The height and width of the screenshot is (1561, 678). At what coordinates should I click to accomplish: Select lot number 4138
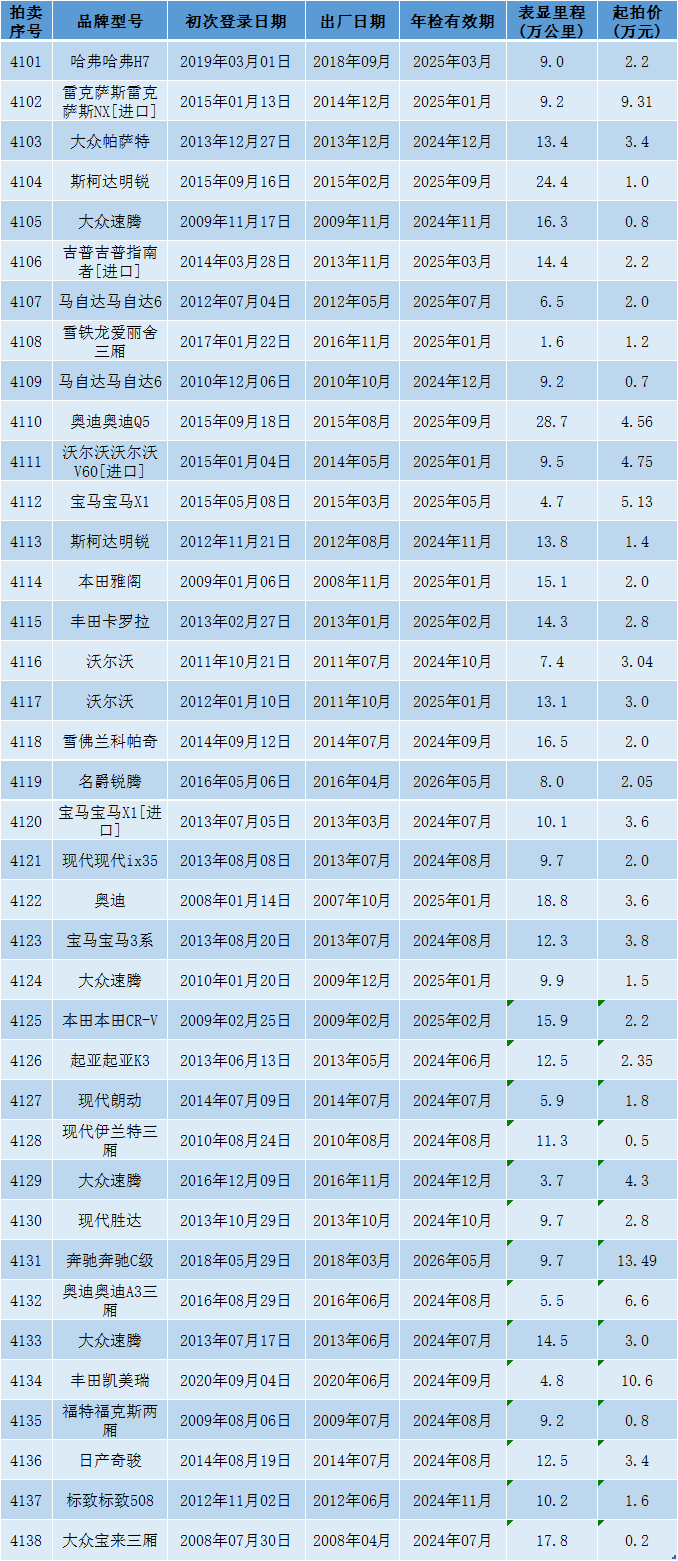[x=26, y=1541]
